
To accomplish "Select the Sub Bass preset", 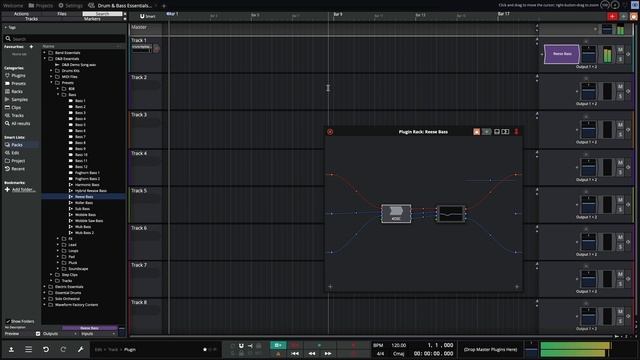I will 82,209.
